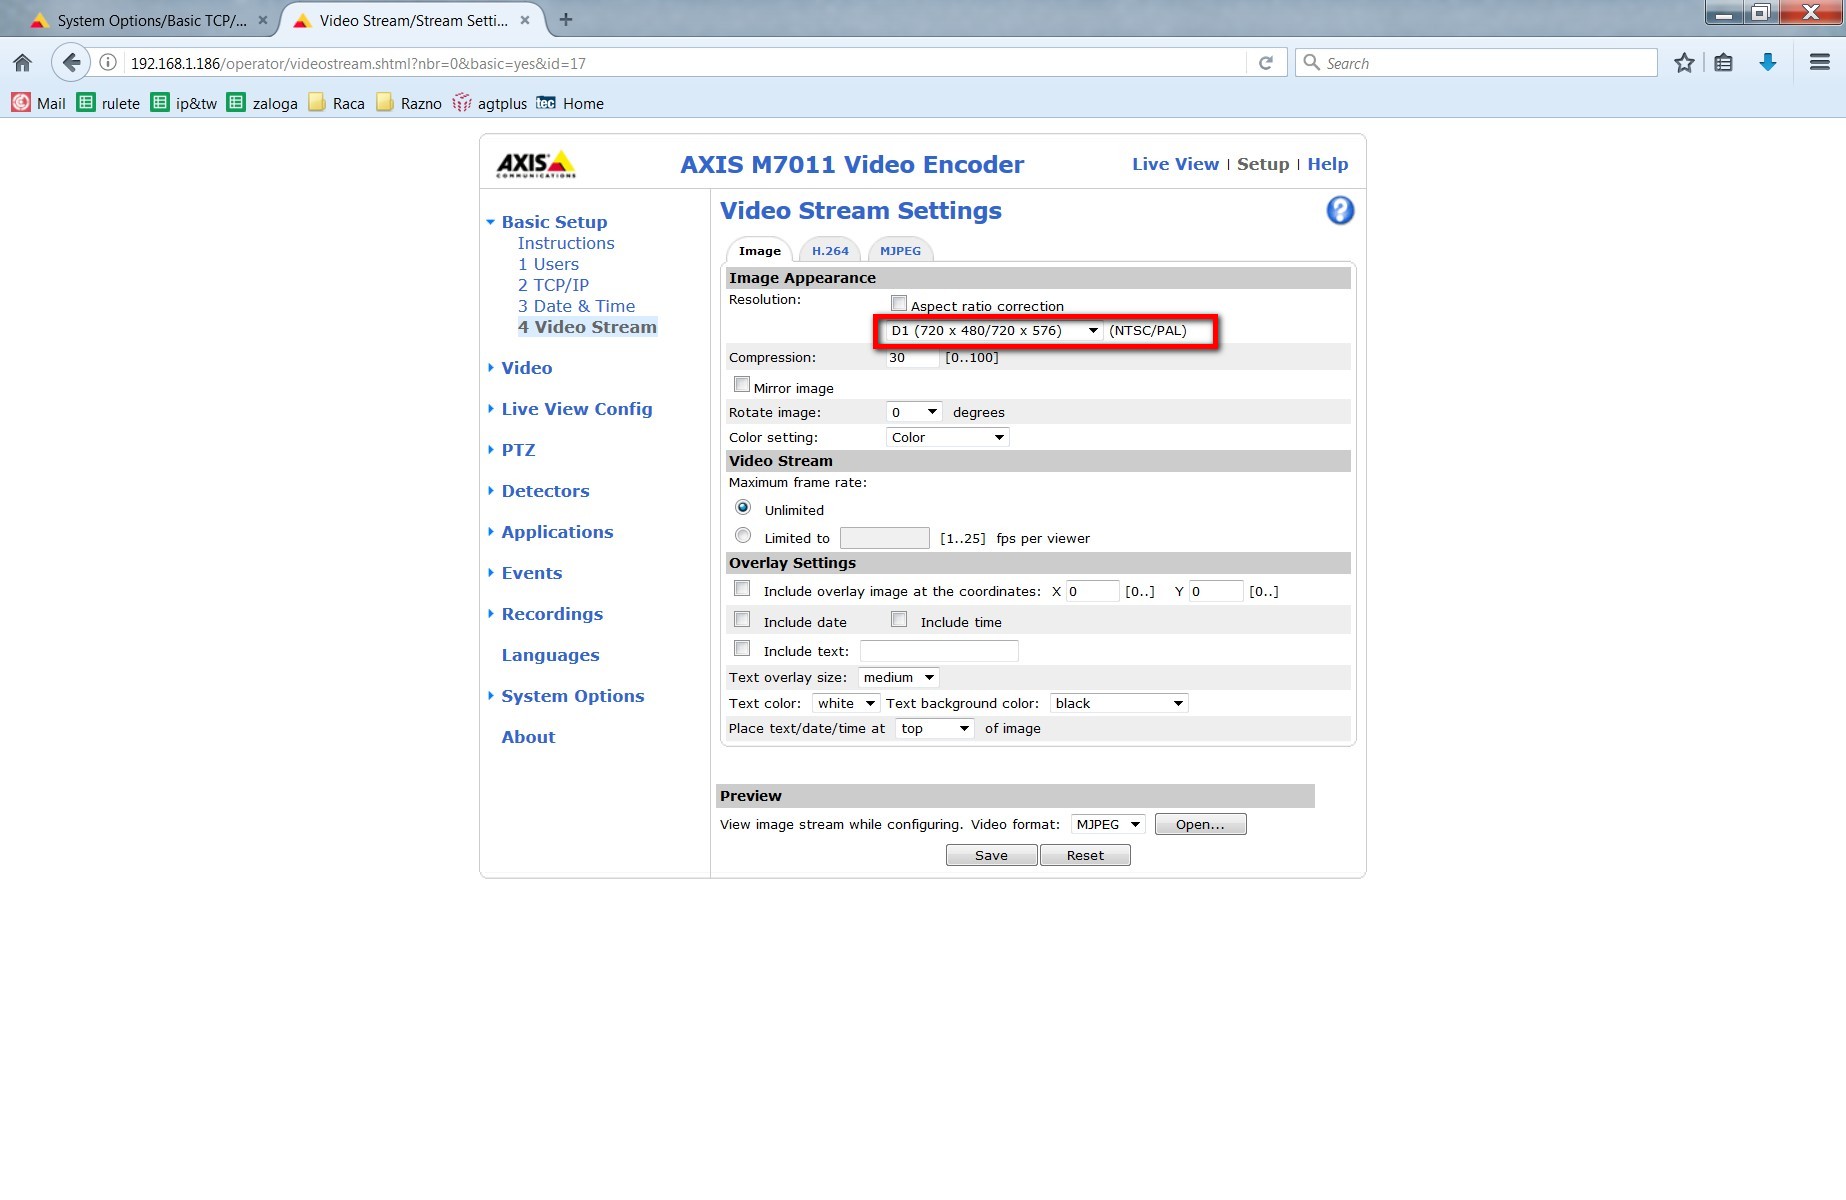Collapse the Basic Setup menu section
This screenshot has height=1200, width=1846.
(554, 222)
